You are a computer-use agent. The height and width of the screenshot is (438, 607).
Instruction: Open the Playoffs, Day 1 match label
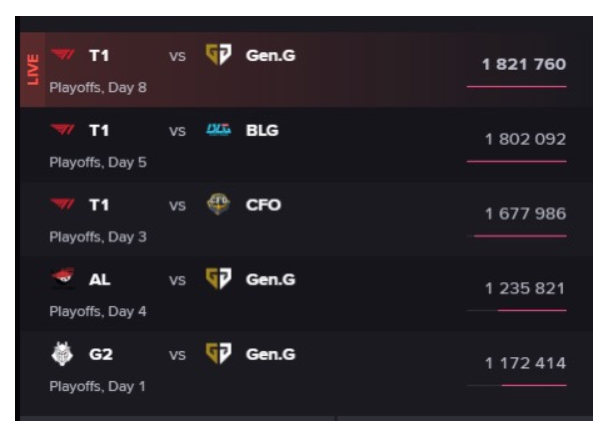coord(98,386)
